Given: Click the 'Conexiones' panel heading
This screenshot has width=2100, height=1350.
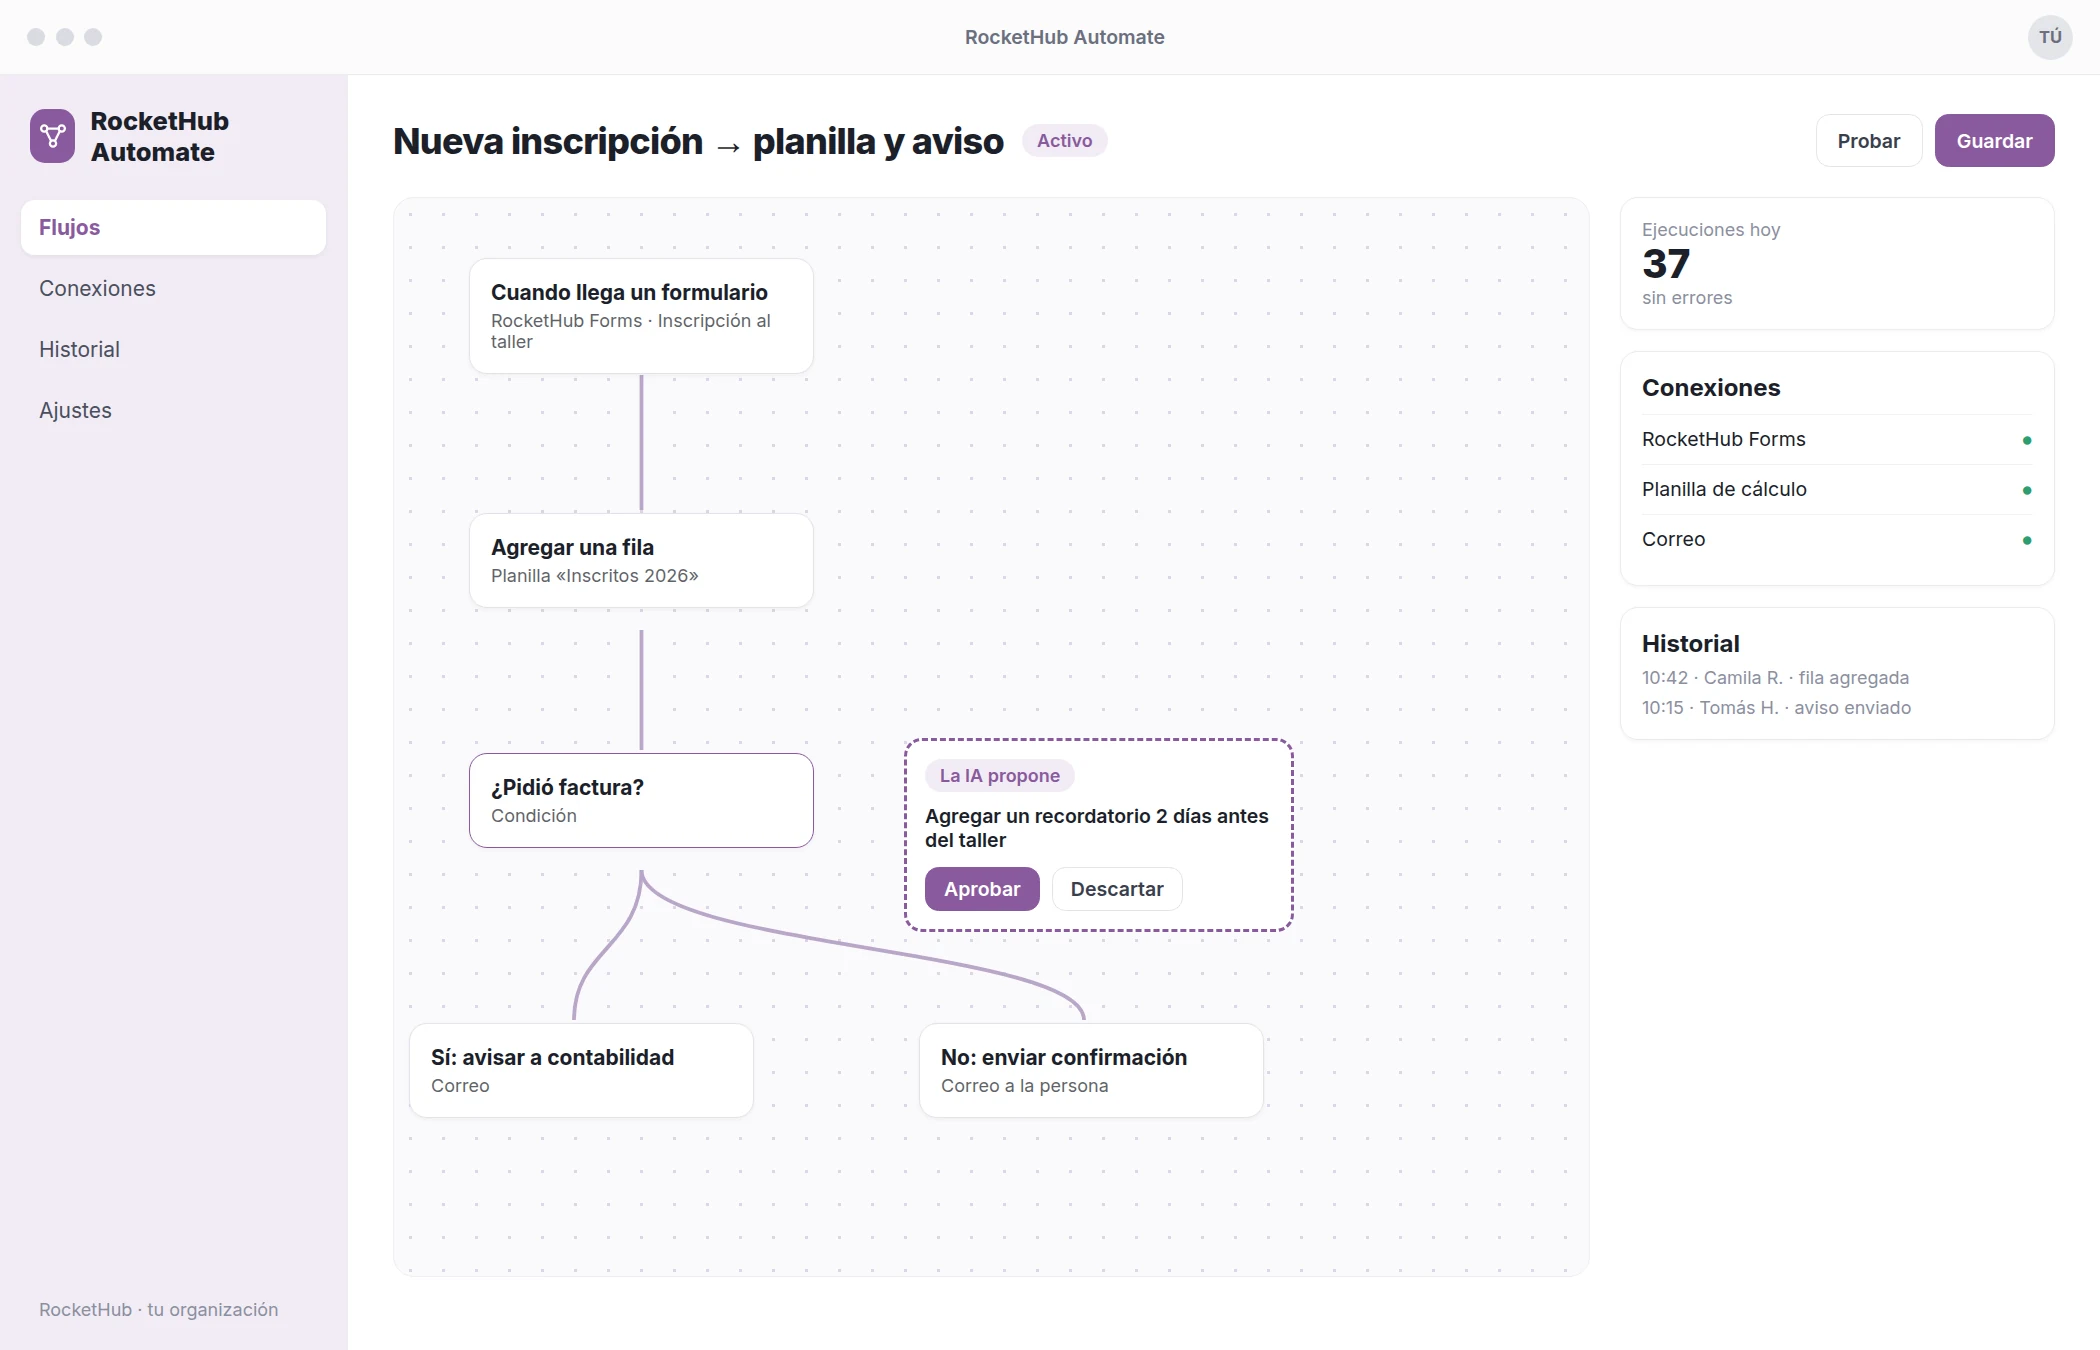Looking at the screenshot, I should pos(1711,388).
